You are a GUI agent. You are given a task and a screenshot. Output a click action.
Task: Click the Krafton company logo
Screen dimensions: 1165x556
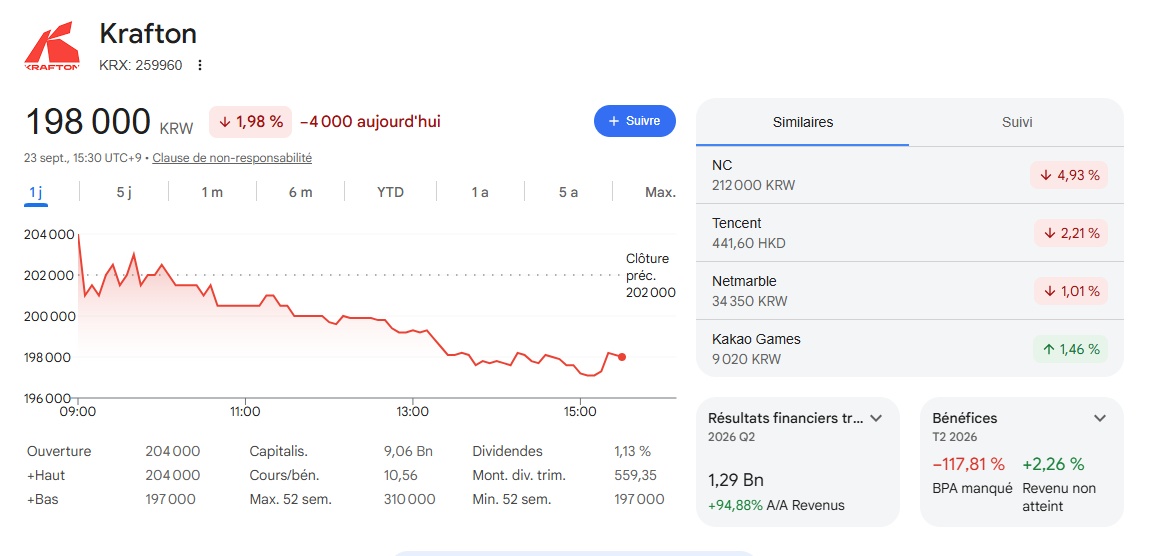tap(52, 46)
